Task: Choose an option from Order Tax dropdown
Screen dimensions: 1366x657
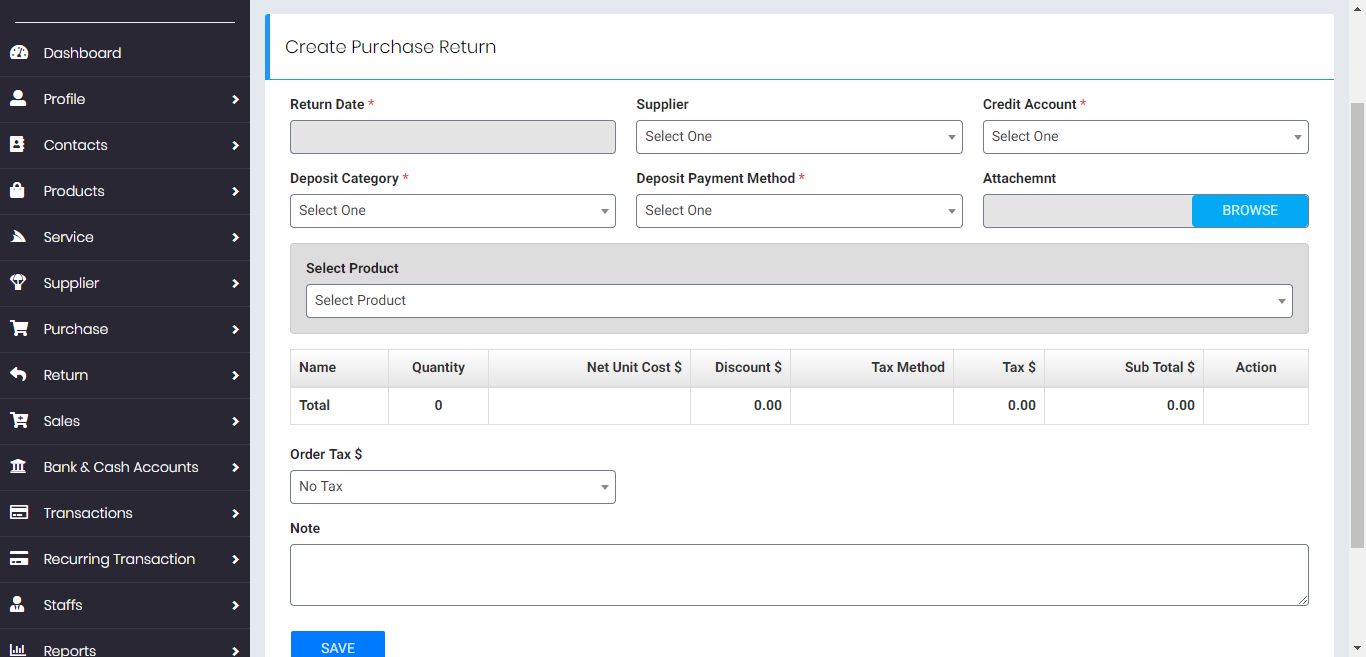Action: (452, 487)
